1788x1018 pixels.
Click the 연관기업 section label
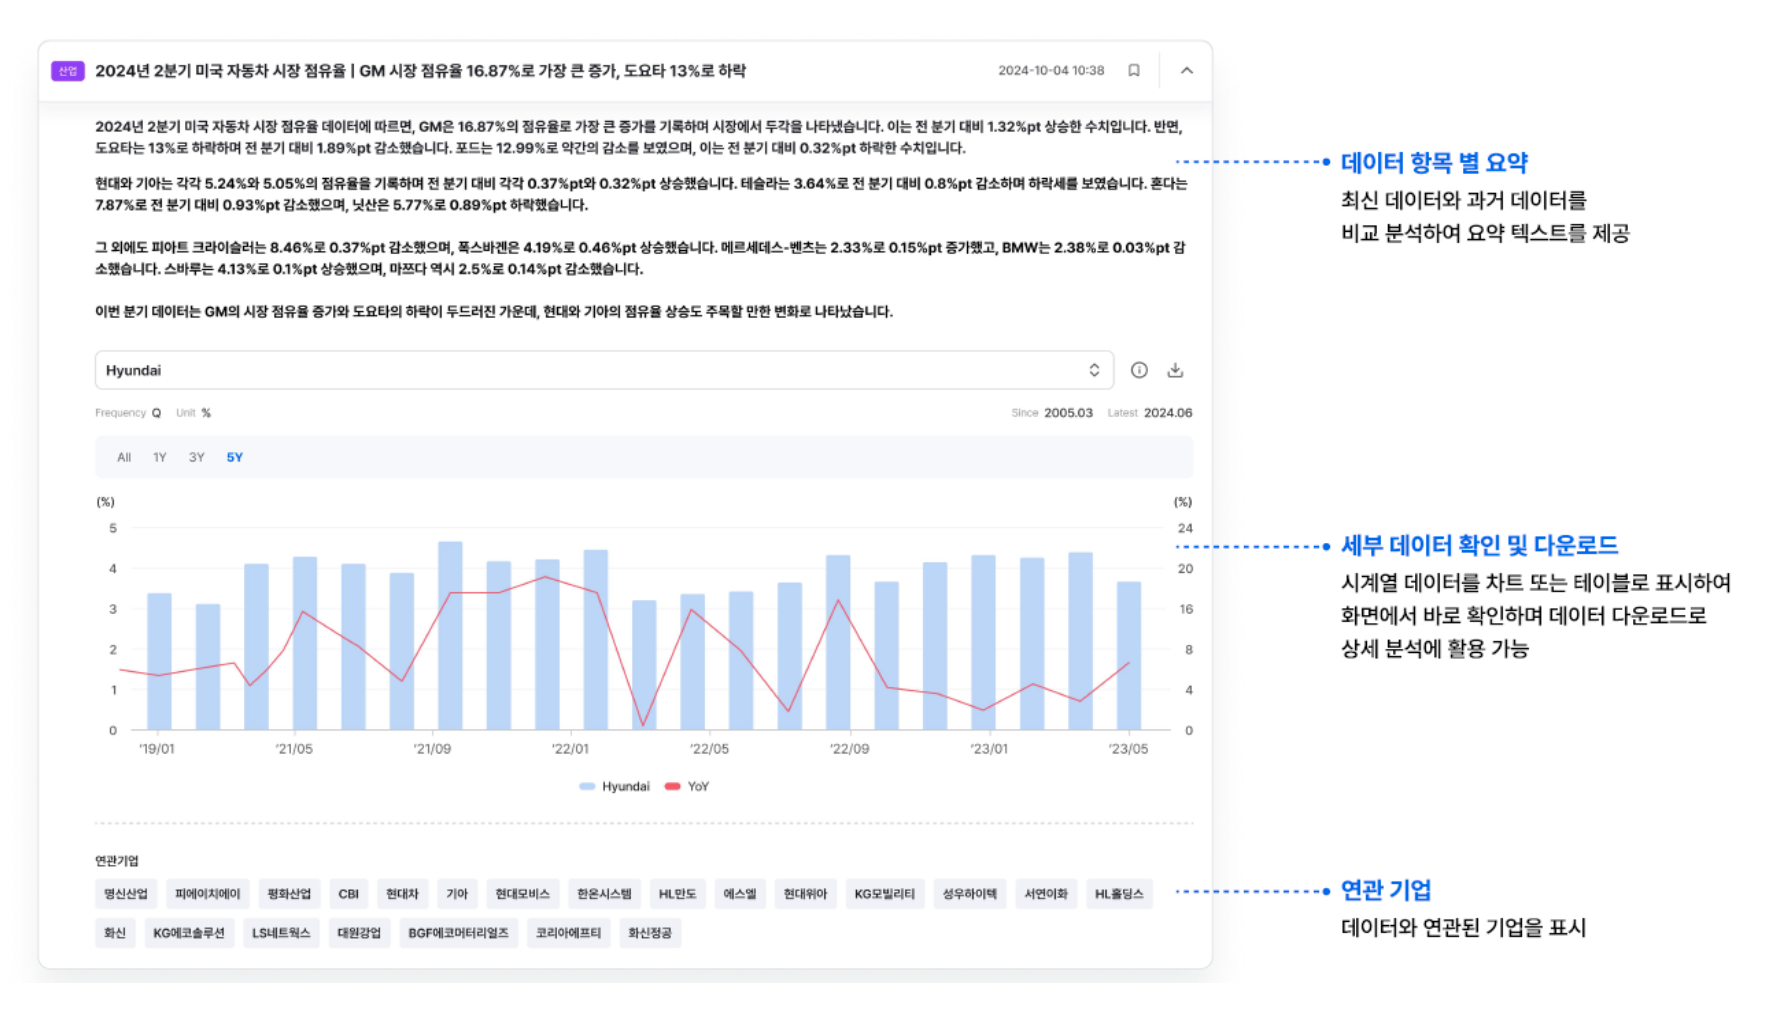pyautogui.click(x=117, y=860)
